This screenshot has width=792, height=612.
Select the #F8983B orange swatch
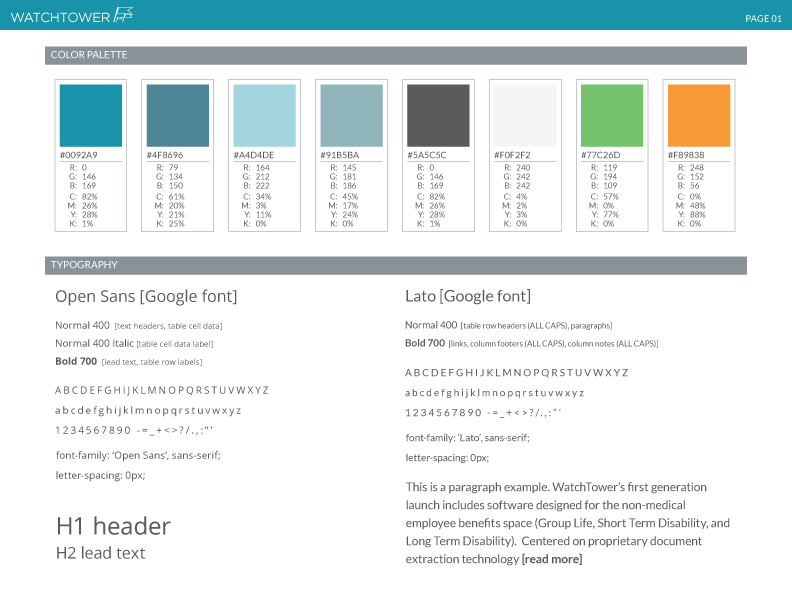[x=699, y=116]
